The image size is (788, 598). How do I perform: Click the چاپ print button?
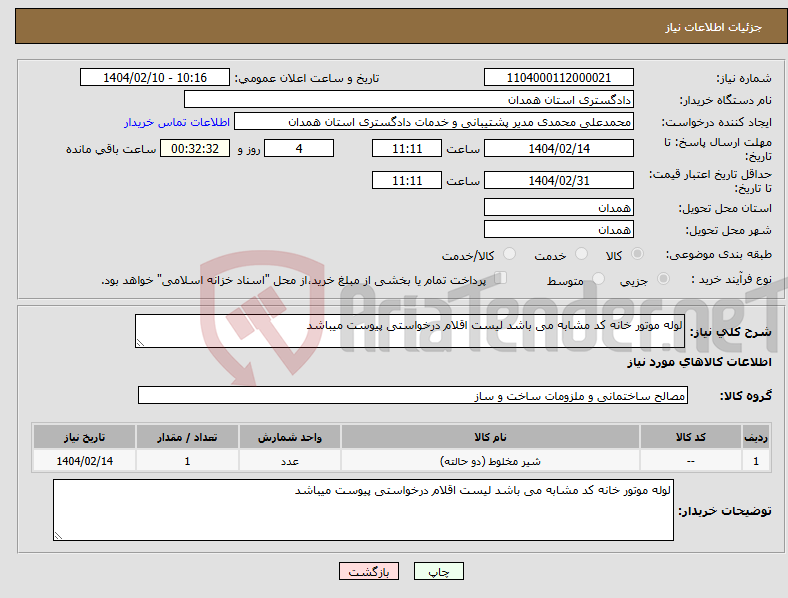point(439,571)
